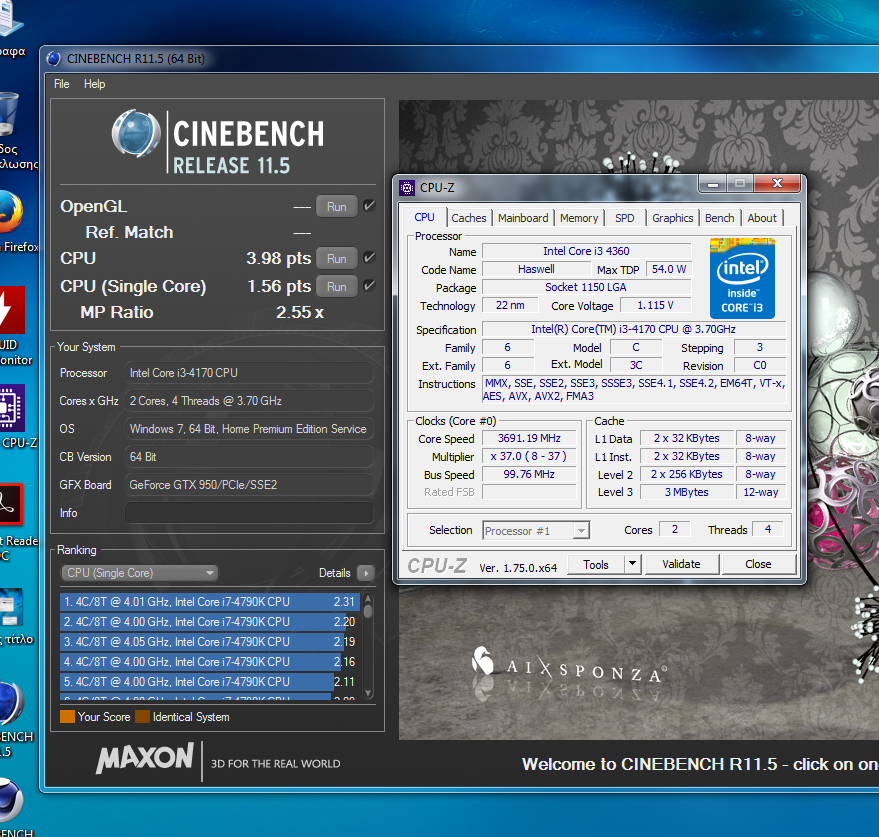This screenshot has width=879, height=837.
Task: Run the CPU benchmark
Action: point(336,258)
